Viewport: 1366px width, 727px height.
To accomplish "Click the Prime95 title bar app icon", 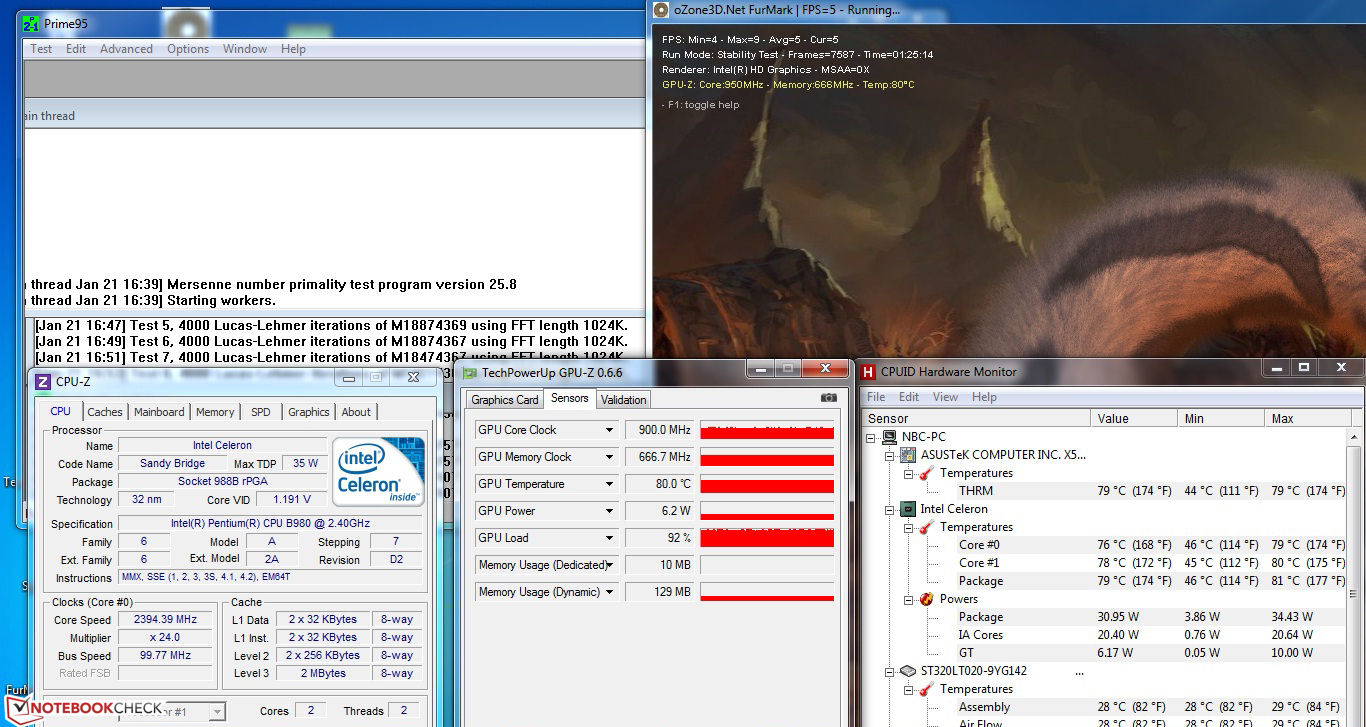I will tap(31, 23).
